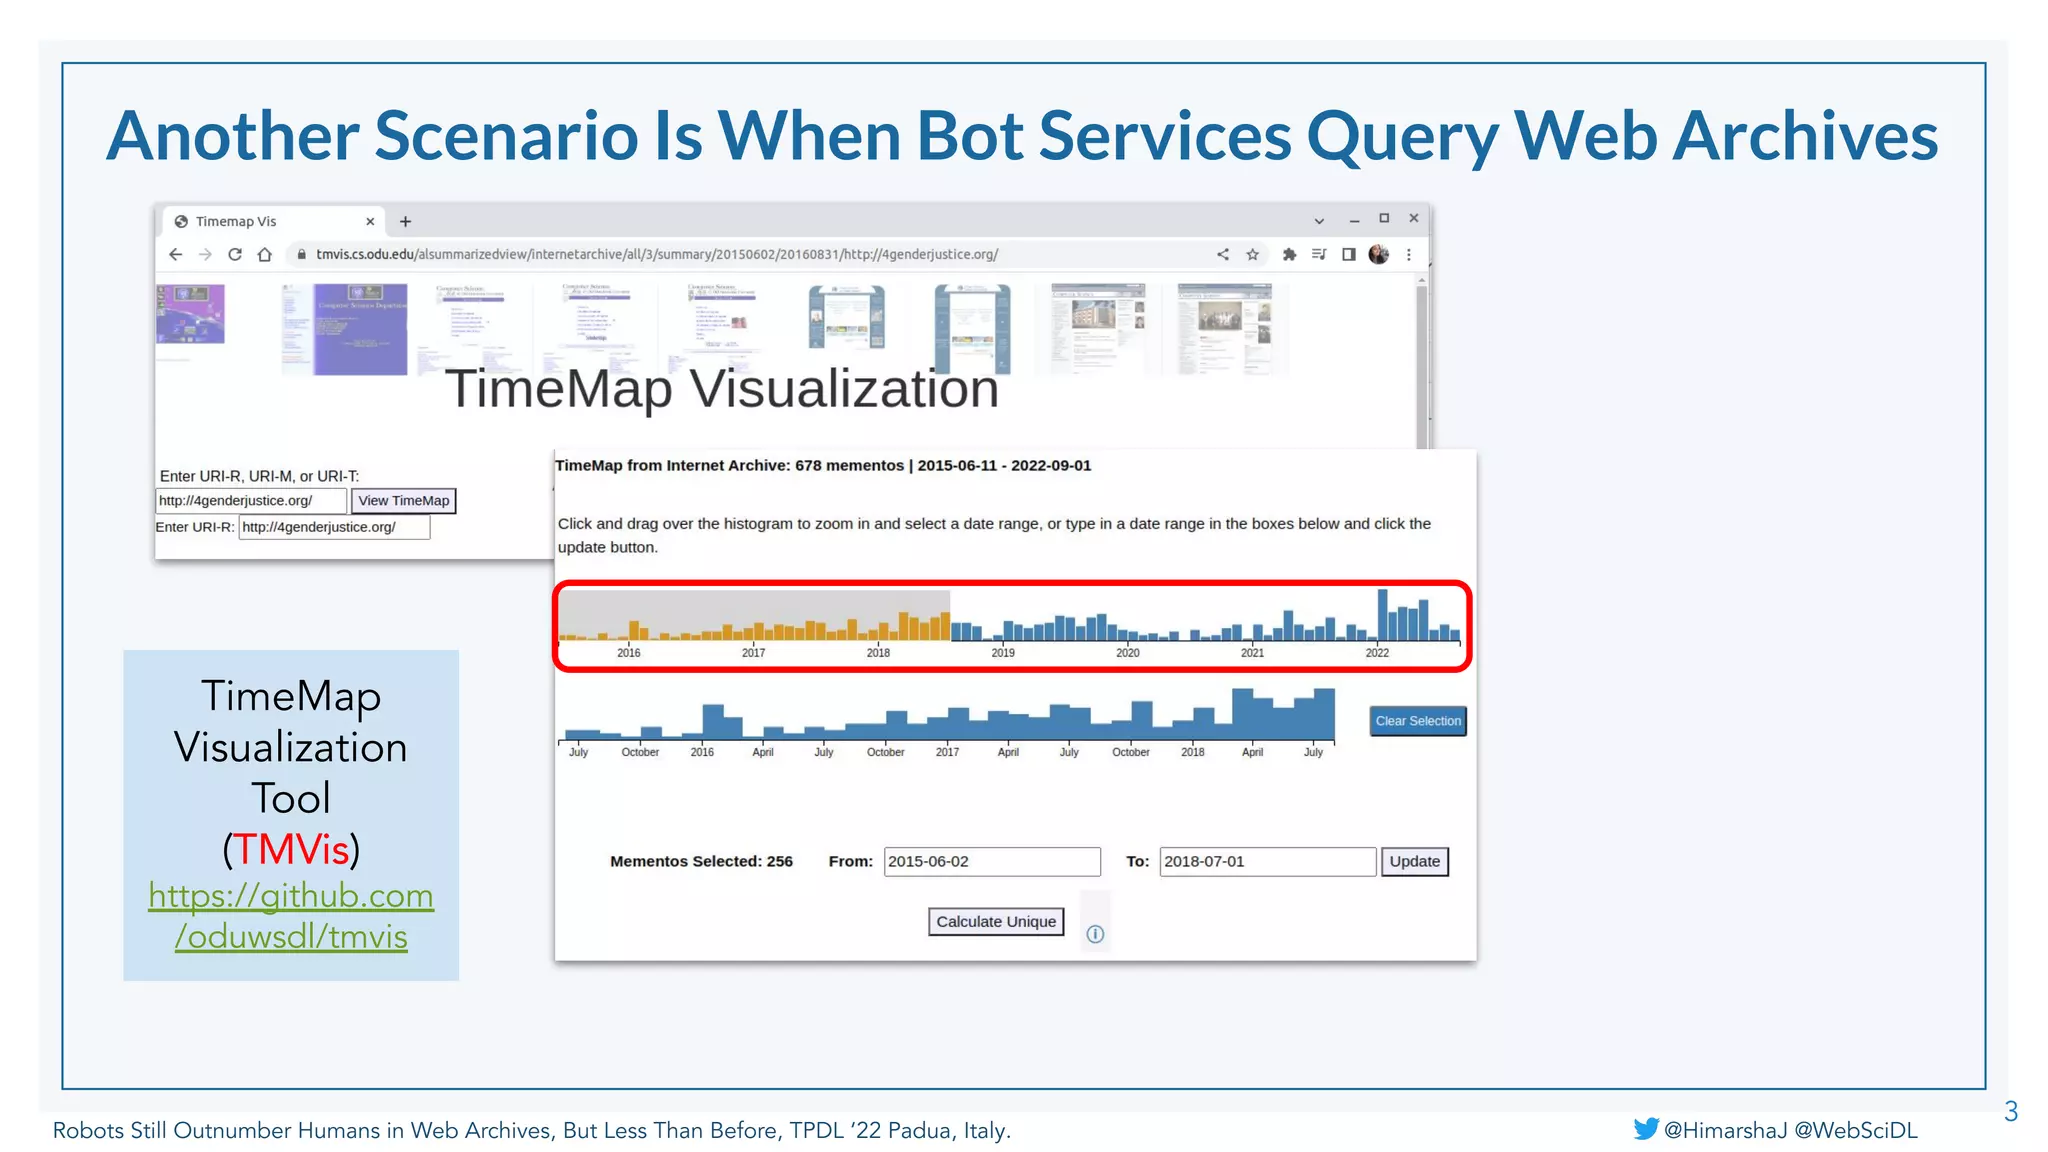Click the Update button

[x=1414, y=861]
